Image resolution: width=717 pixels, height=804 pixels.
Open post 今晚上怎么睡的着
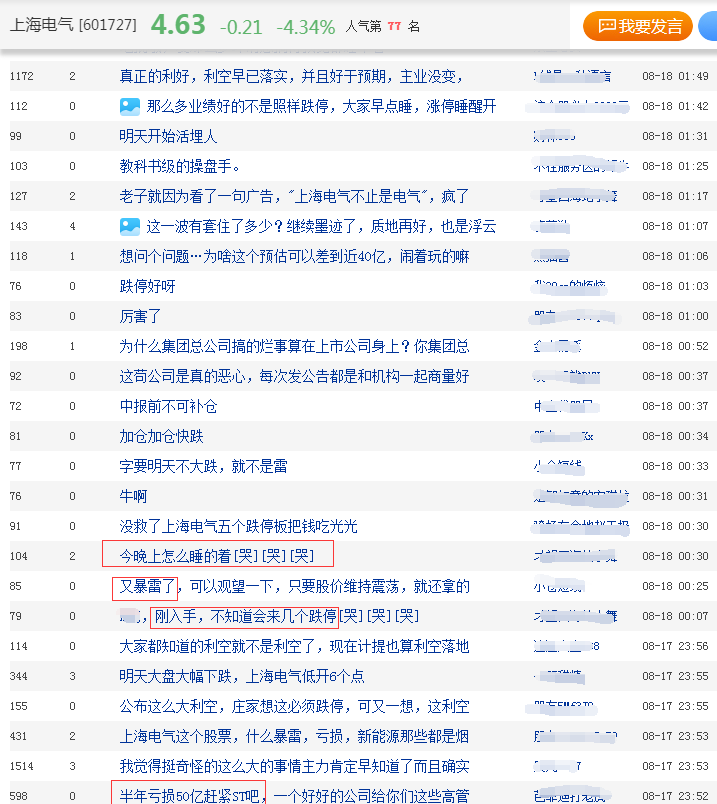pyautogui.click(x=217, y=556)
